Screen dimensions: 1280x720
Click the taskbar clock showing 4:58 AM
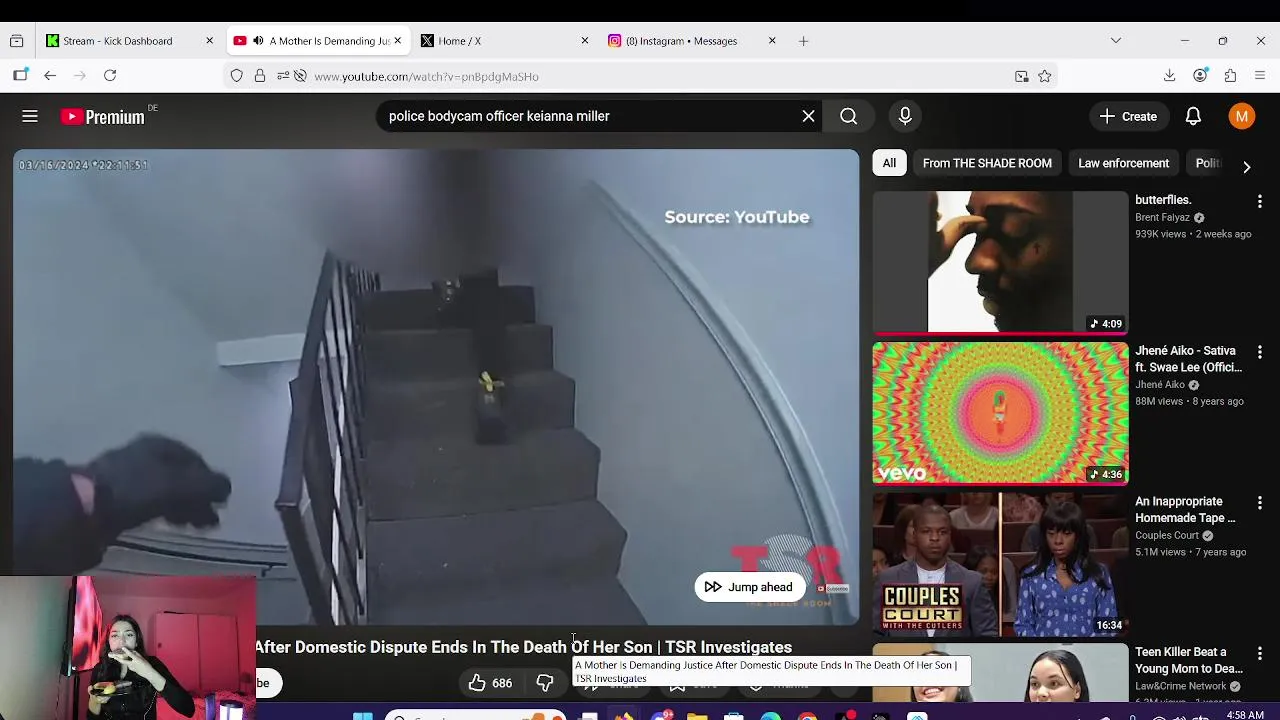point(1245,715)
